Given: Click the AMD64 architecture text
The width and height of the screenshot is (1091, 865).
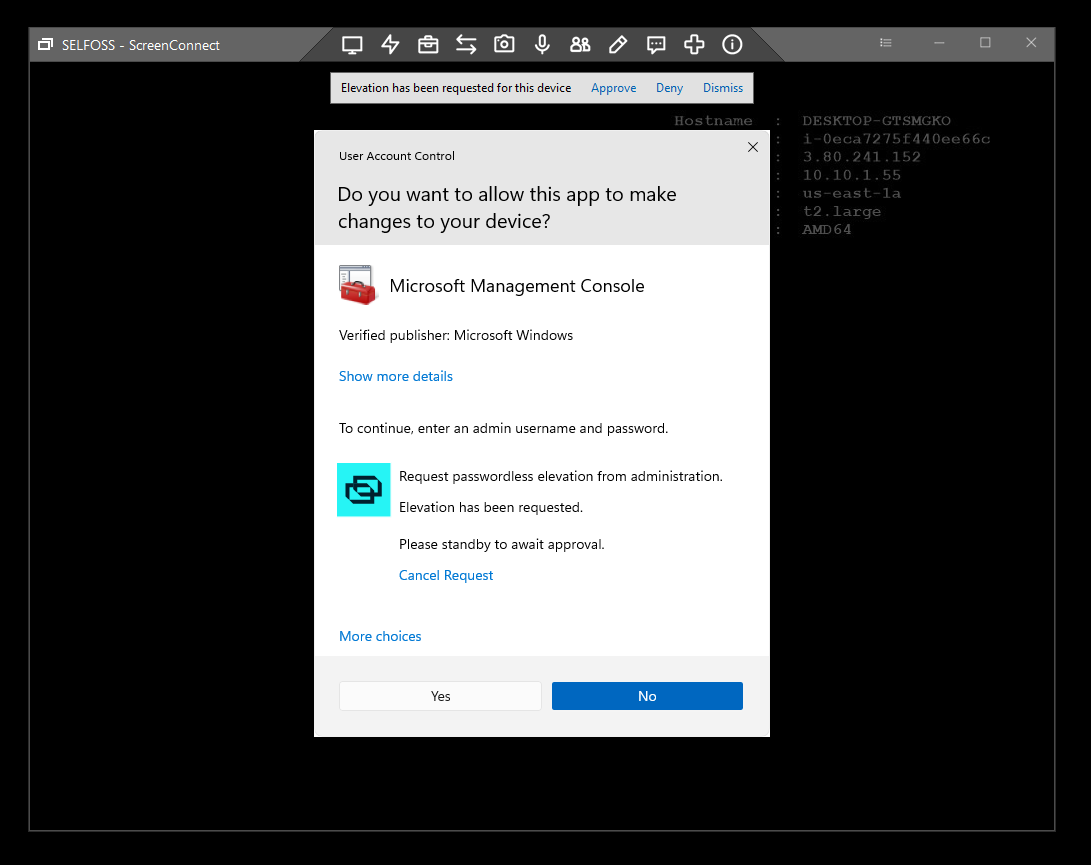Looking at the screenshot, I should pyautogui.click(x=827, y=230).
